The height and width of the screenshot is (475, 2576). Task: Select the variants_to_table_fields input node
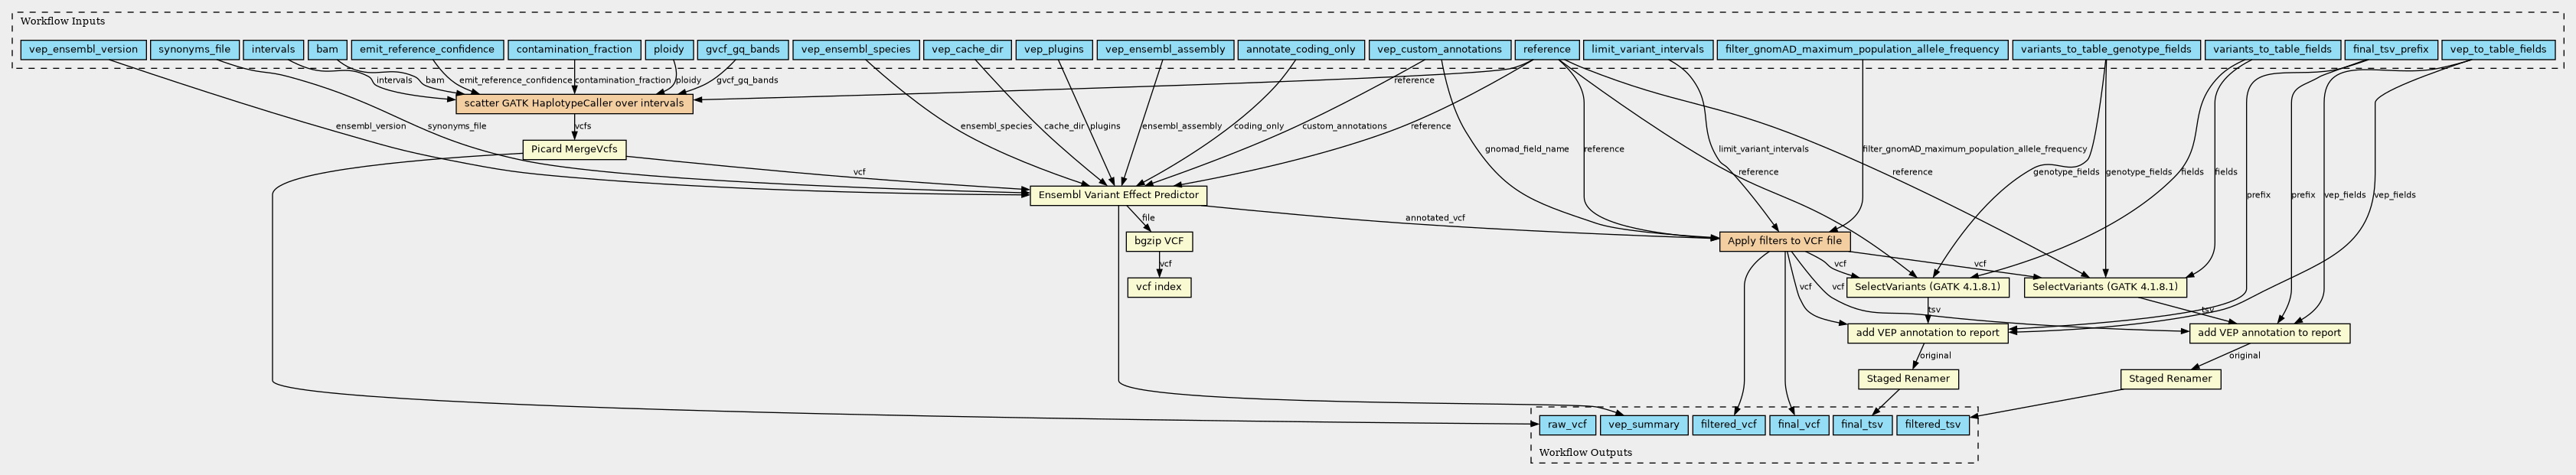pyautogui.click(x=2272, y=50)
